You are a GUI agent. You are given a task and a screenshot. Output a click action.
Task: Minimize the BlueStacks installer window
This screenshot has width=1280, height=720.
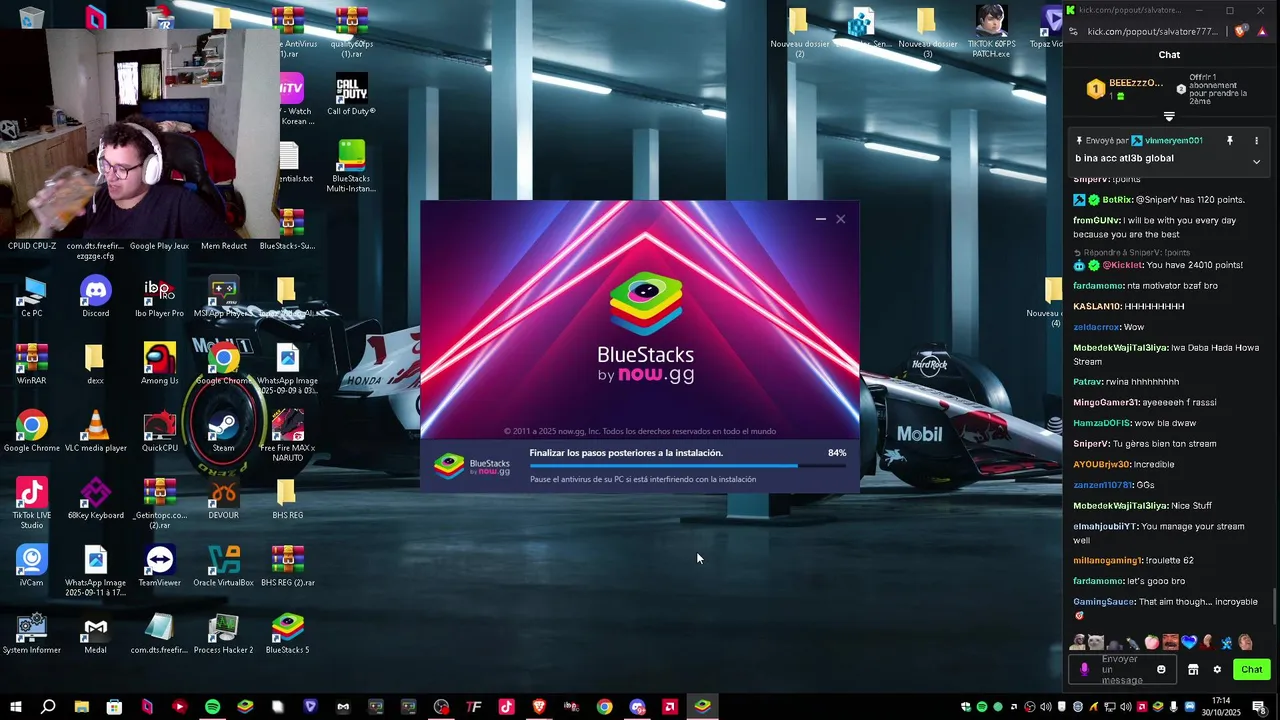[x=821, y=219]
